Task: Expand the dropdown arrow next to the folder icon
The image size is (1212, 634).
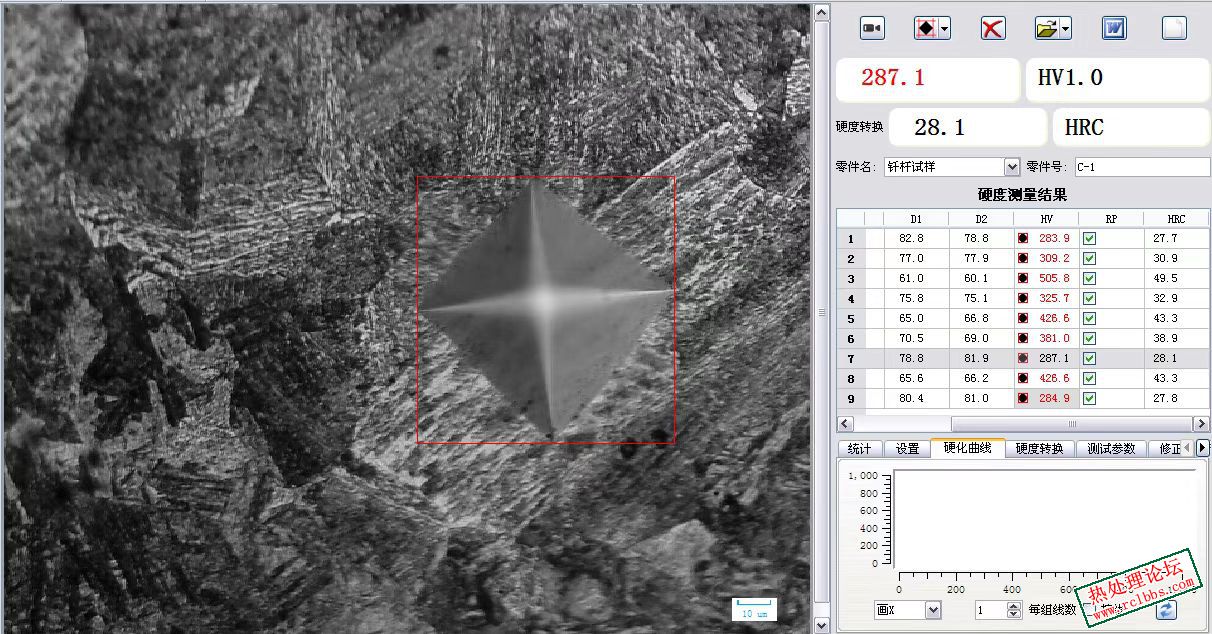Action: pyautogui.click(x=1066, y=28)
